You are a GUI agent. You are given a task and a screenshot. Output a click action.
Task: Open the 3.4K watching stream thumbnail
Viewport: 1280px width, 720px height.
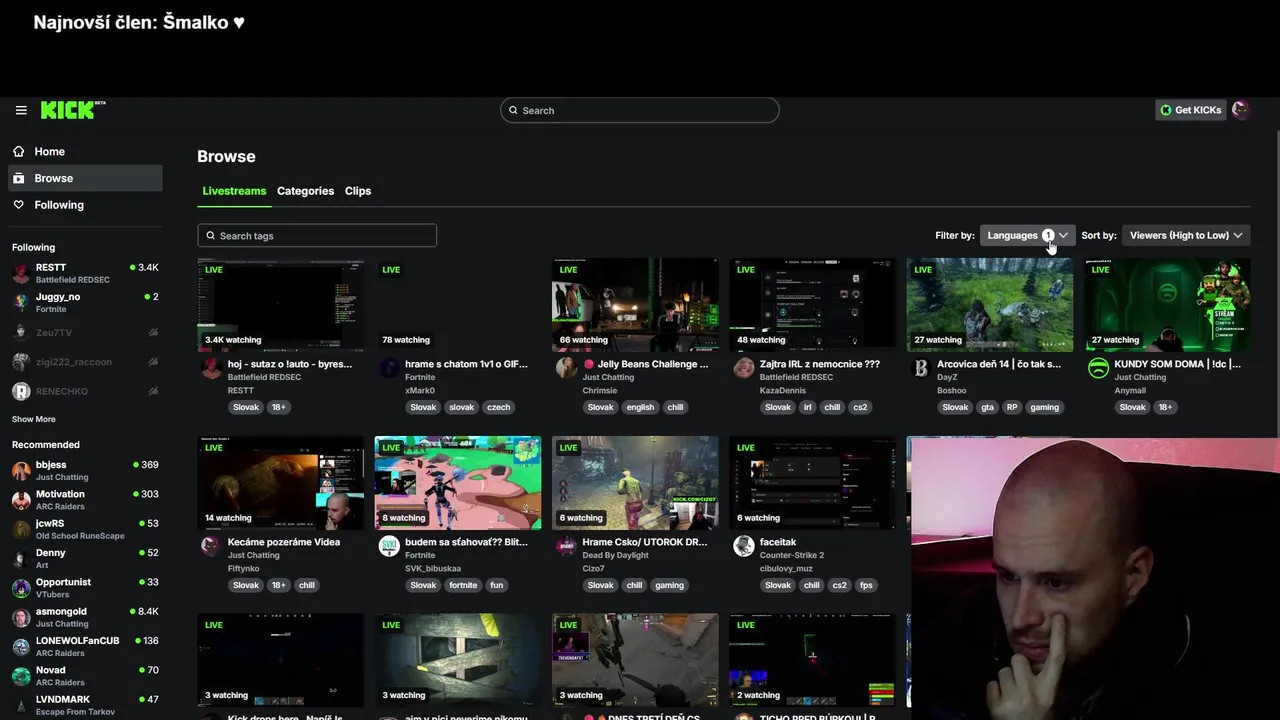coord(281,305)
